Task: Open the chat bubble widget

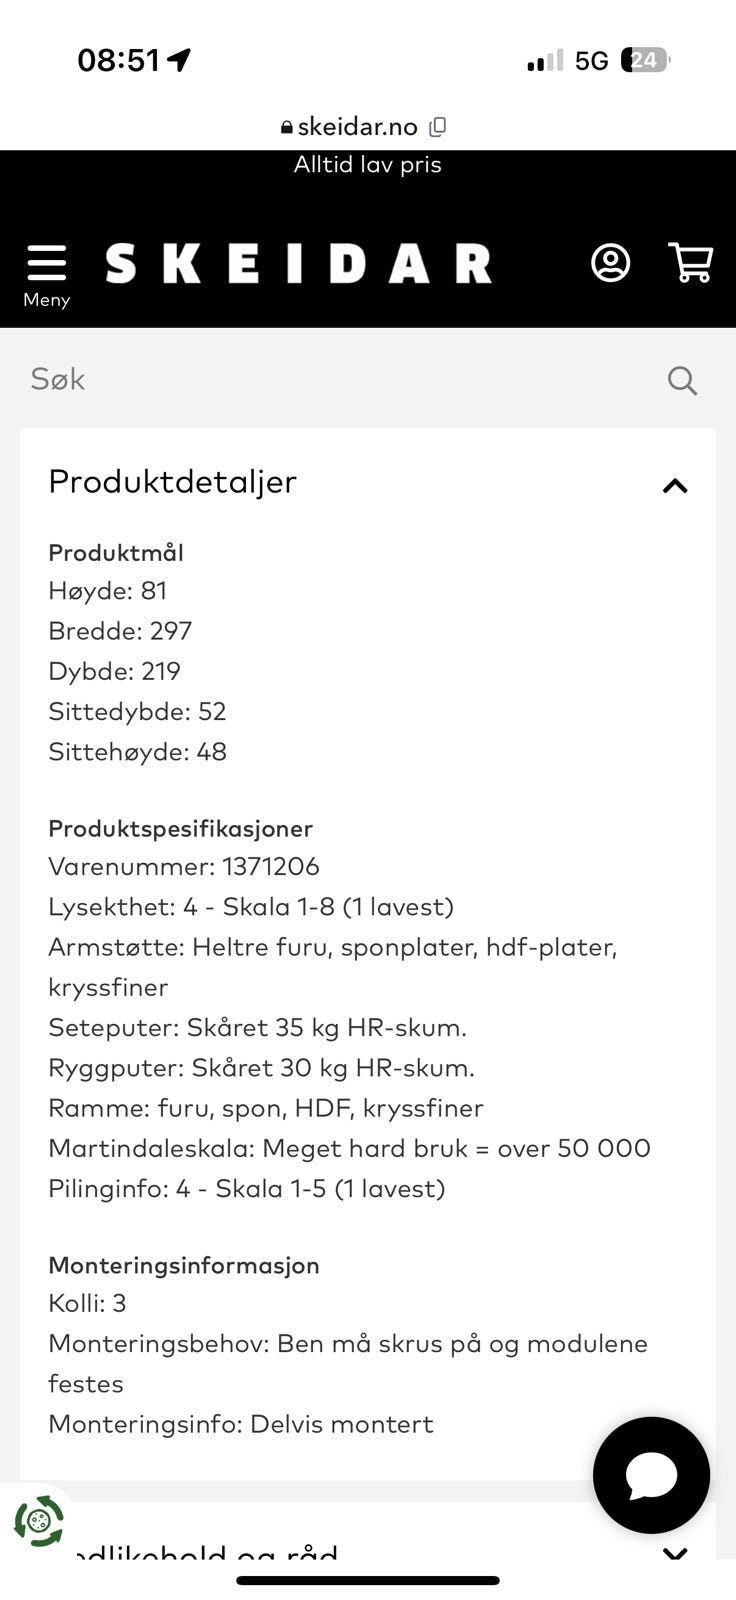Action: click(x=651, y=1475)
